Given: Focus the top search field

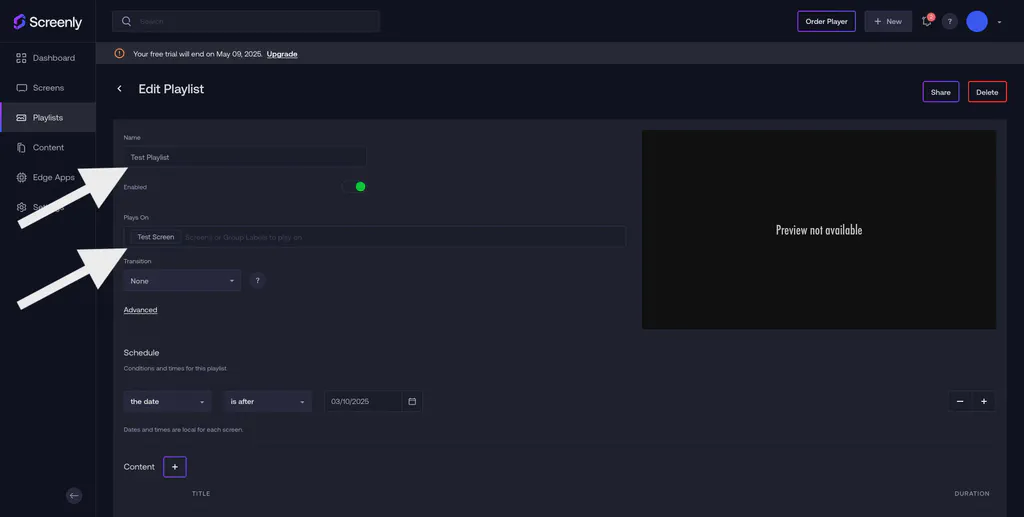Looking at the screenshot, I should click(246, 21).
